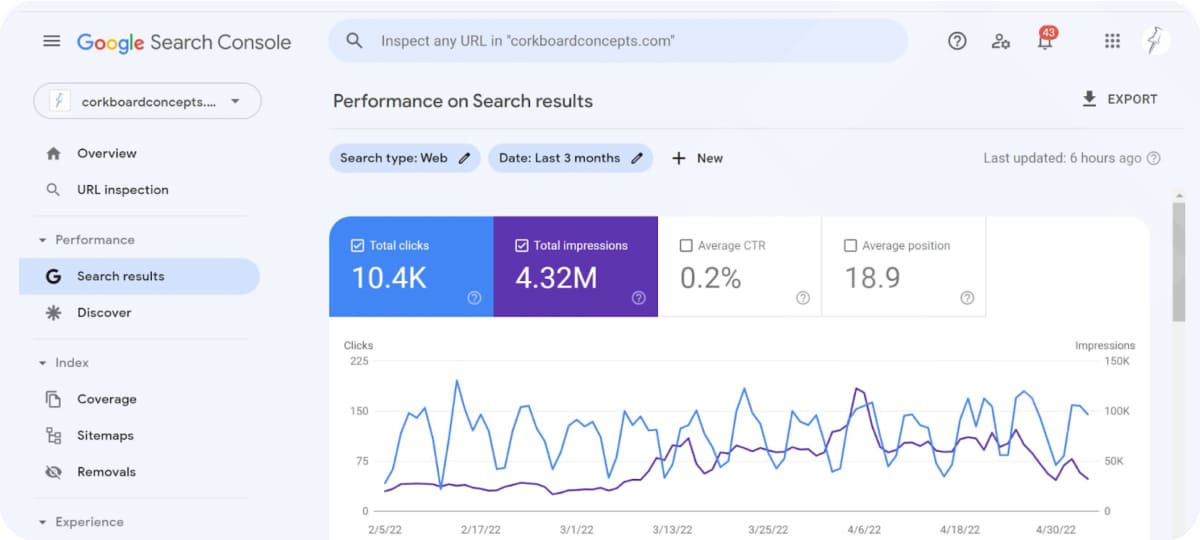The height and width of the screenshot is (540, 1200).
Task: Click the page vertical scrollbar
Action: coord(1179,260)
